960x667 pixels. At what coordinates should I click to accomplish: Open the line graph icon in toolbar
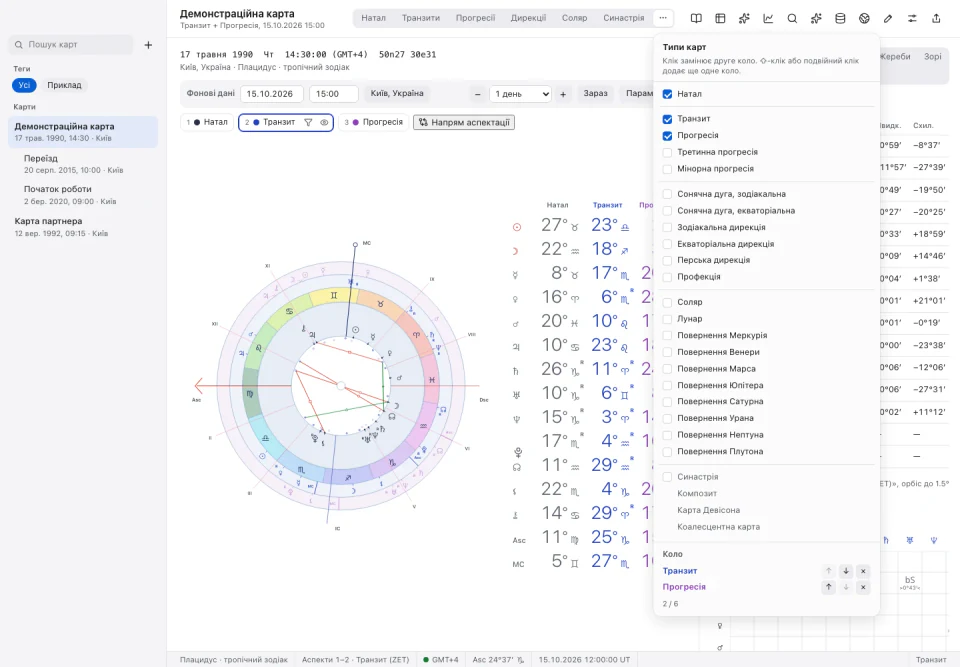click(x=768, y=18)
